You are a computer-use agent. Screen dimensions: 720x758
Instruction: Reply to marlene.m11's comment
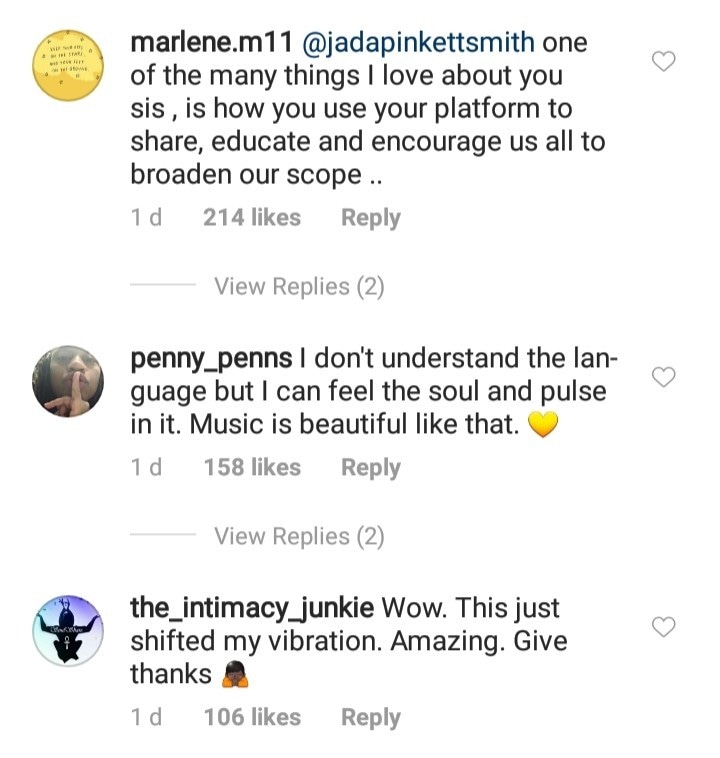(370, 218)
